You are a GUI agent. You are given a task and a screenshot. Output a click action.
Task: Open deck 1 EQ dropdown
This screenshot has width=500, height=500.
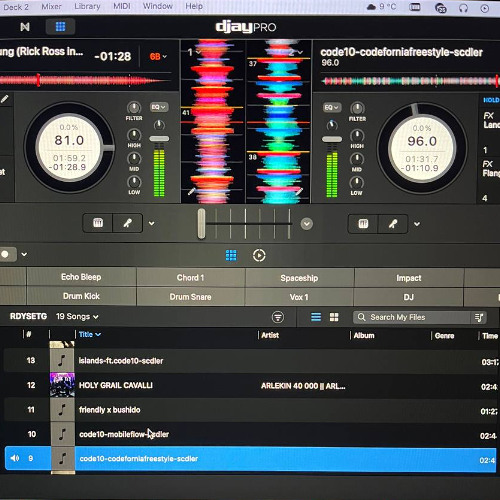pos(159,107)
